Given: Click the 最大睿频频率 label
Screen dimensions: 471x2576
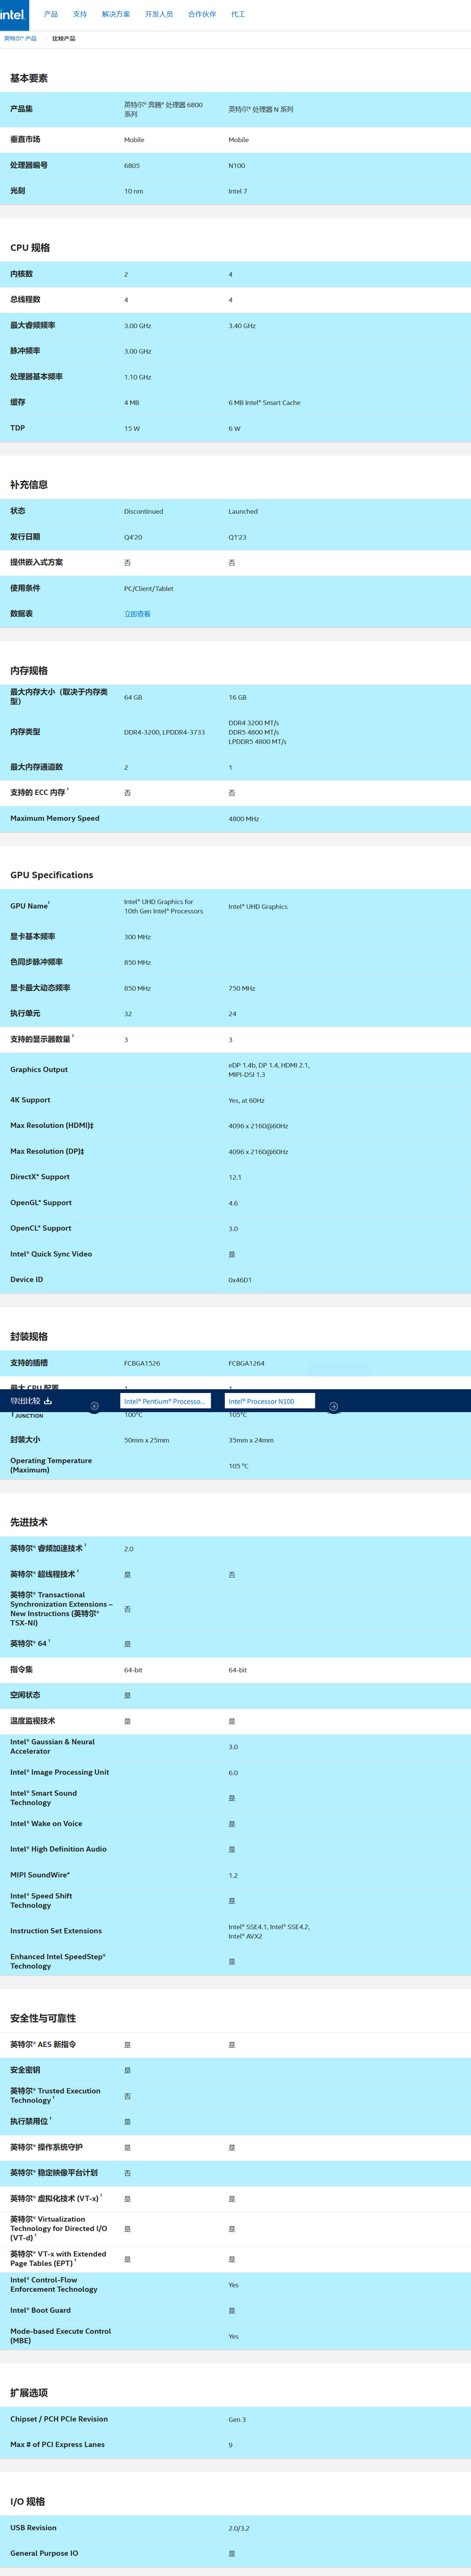Looking at the screenshot, I should 33,325.
